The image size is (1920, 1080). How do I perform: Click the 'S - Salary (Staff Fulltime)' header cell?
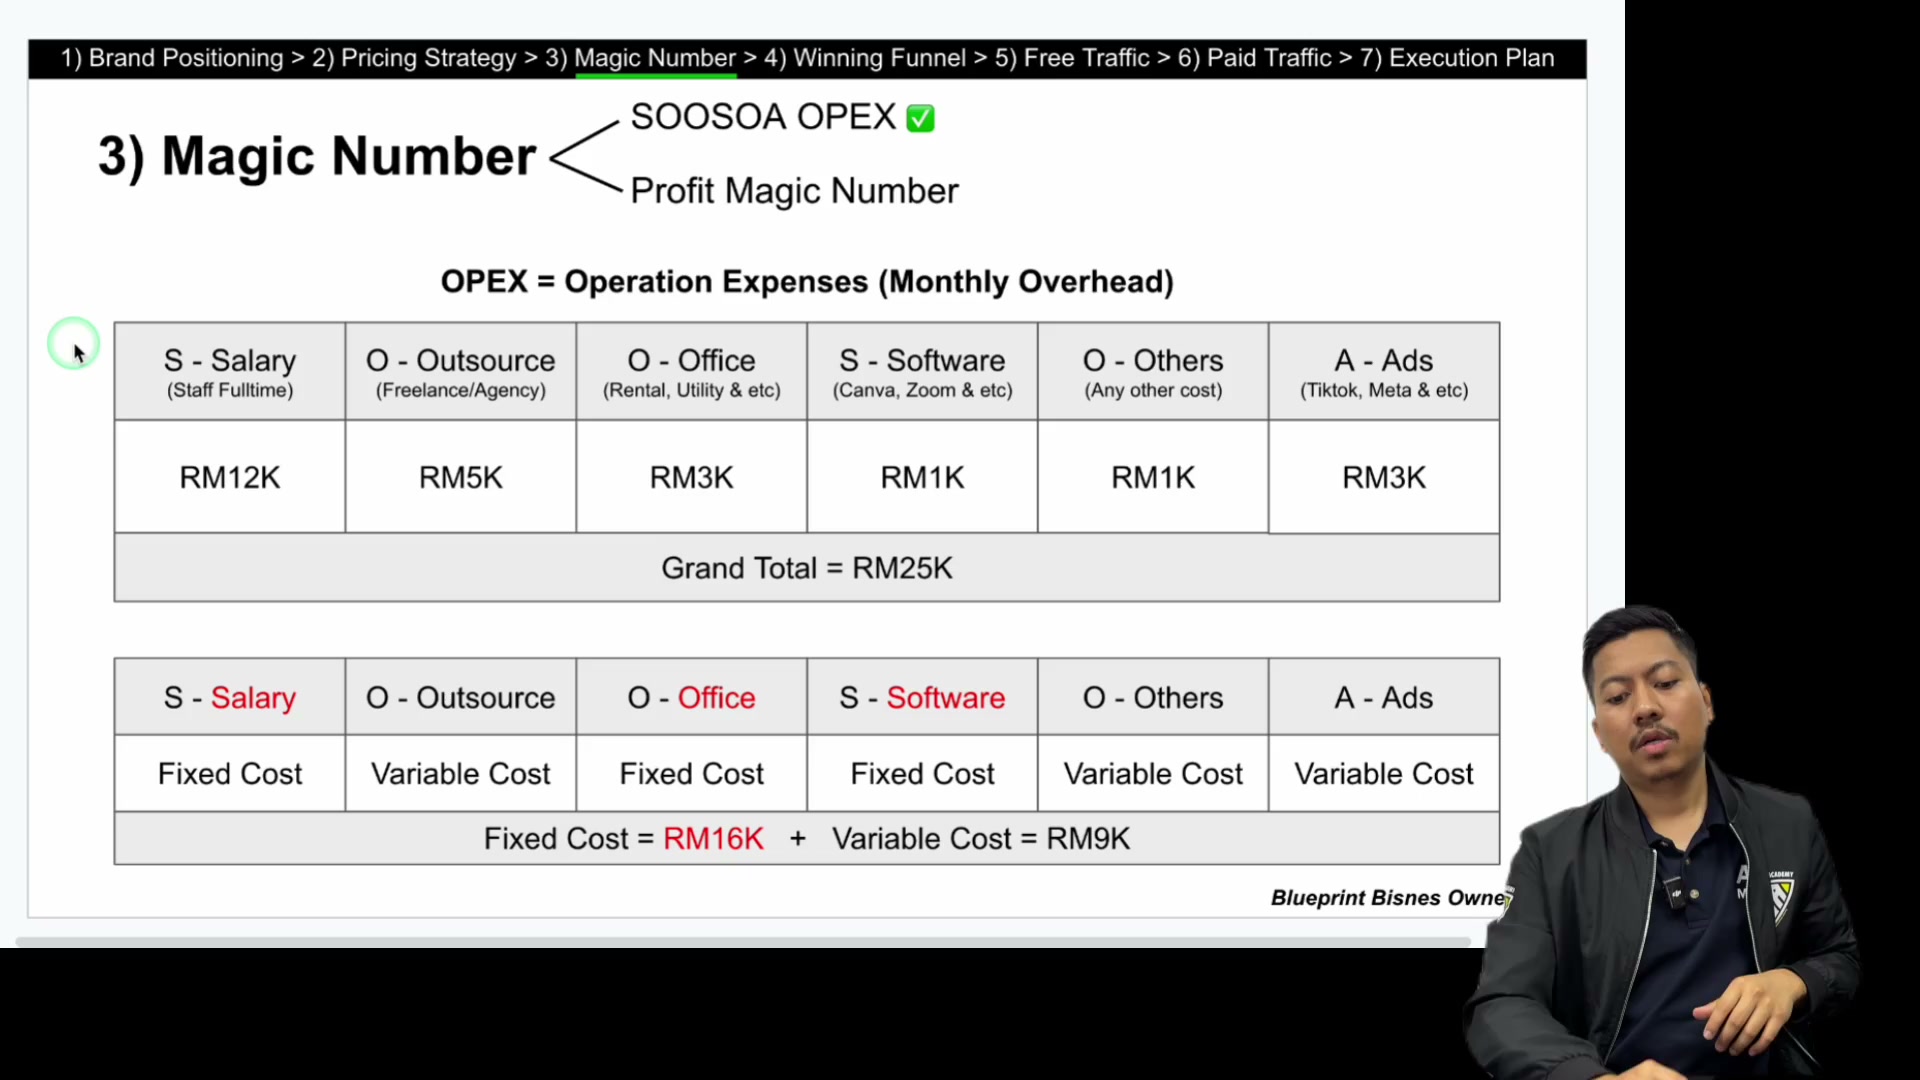(x=230, y=372)
